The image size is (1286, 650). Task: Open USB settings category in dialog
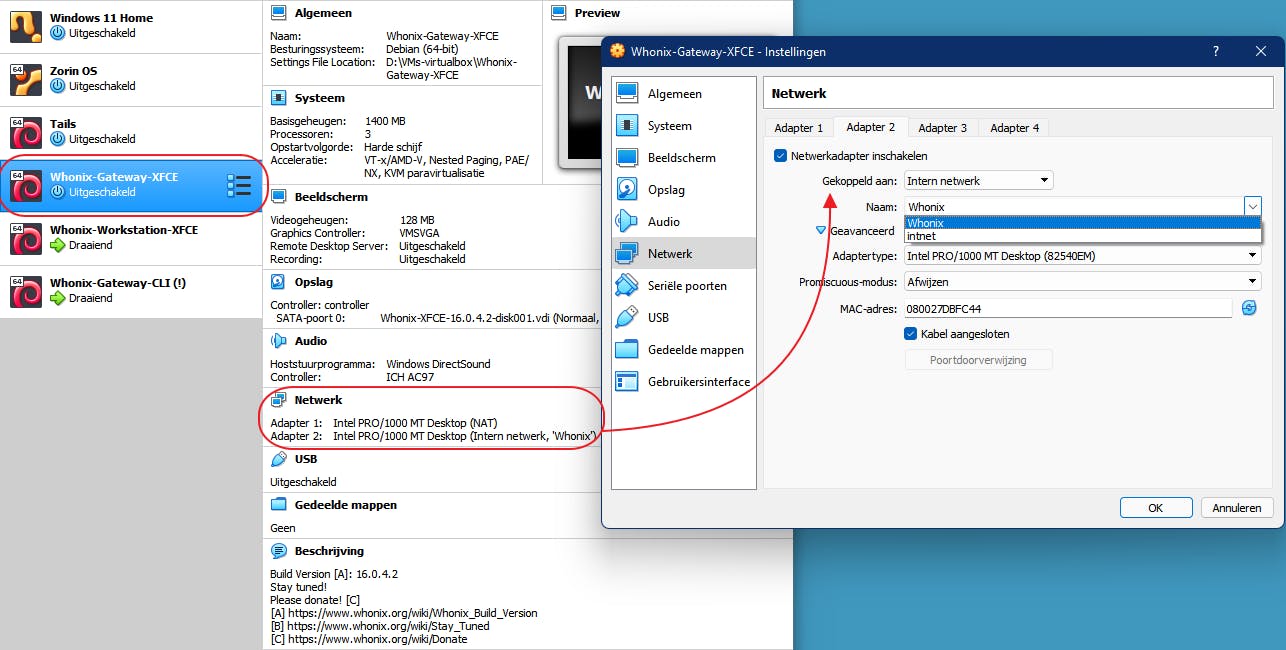pyautogui.click(x=684, y=318)
